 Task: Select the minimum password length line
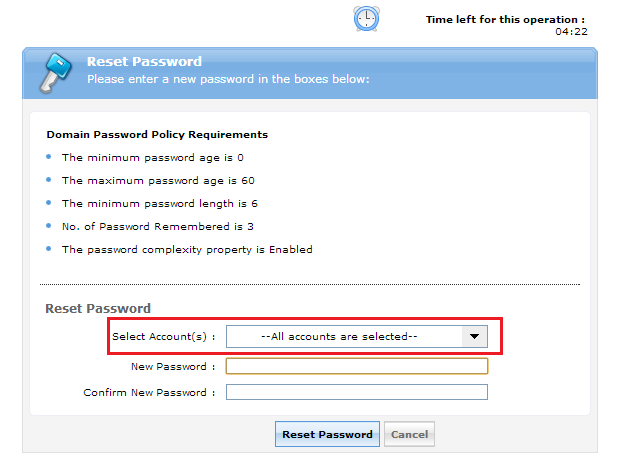coord(158,204)
